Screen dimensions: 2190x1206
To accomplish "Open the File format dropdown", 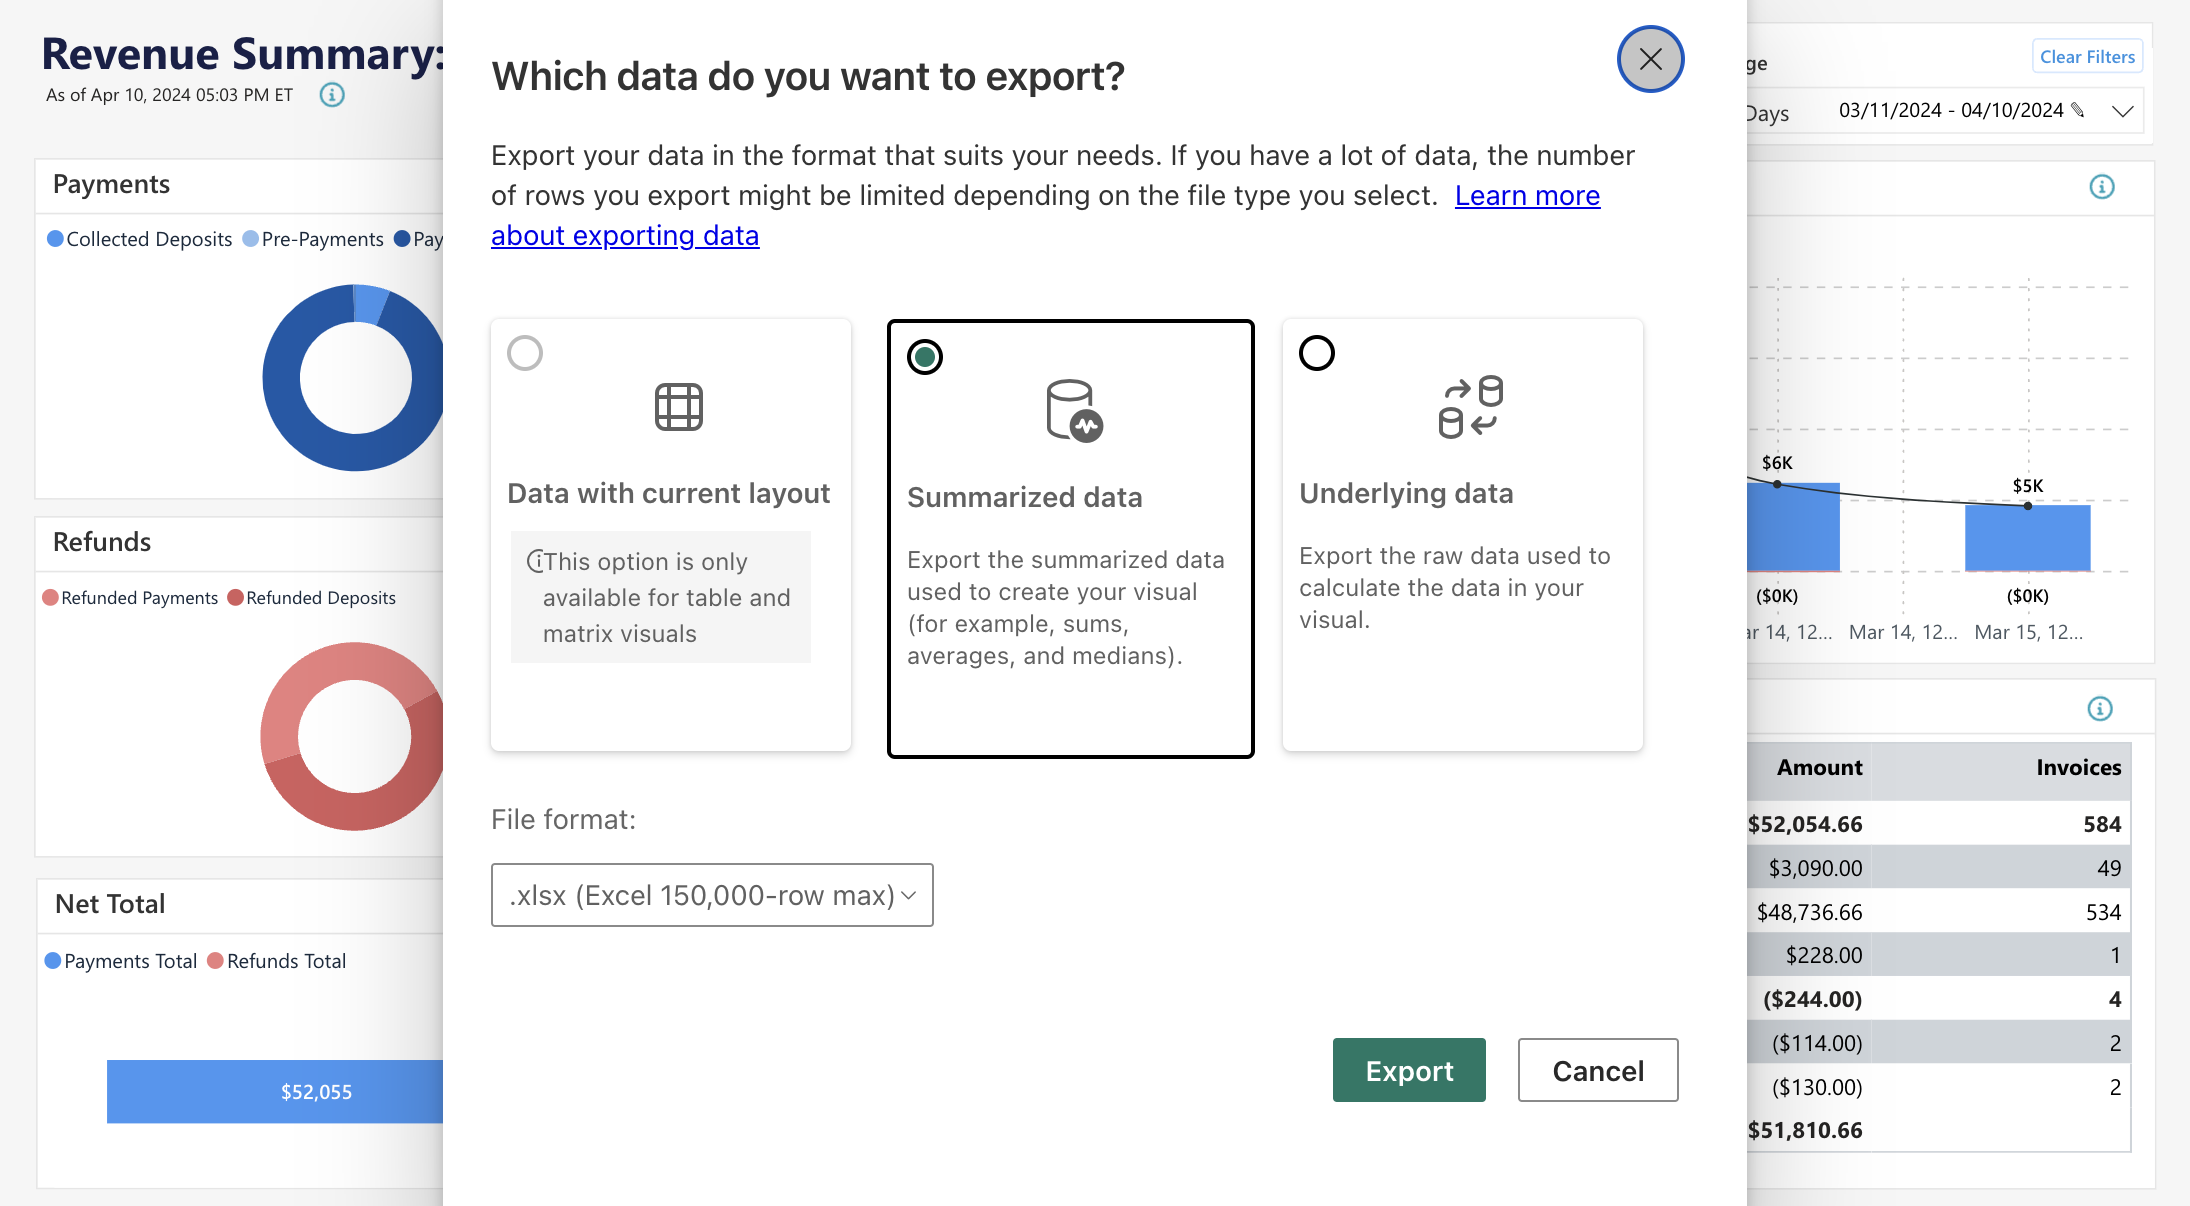I will click(712, 895).
